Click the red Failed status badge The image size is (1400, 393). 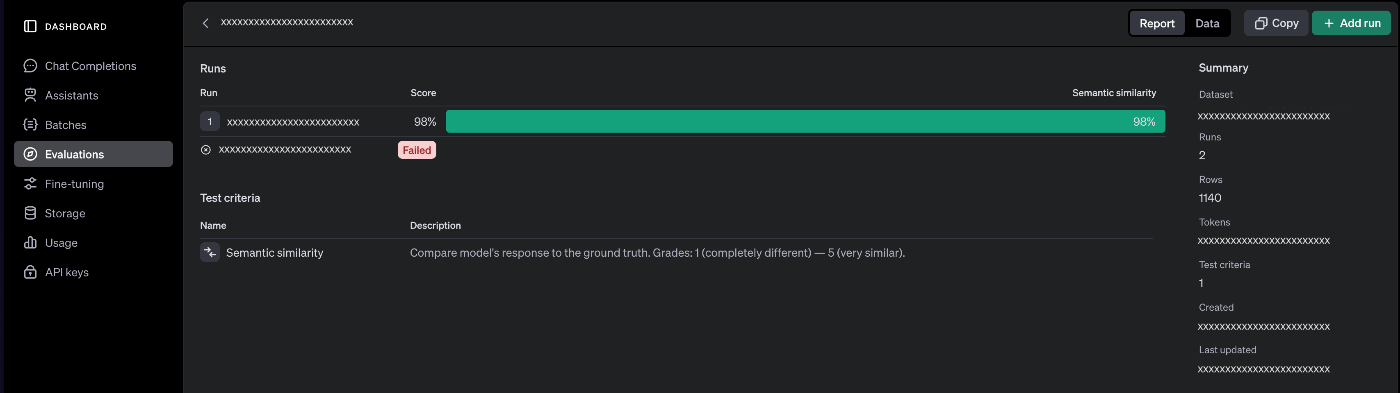[x=417, y=150]
